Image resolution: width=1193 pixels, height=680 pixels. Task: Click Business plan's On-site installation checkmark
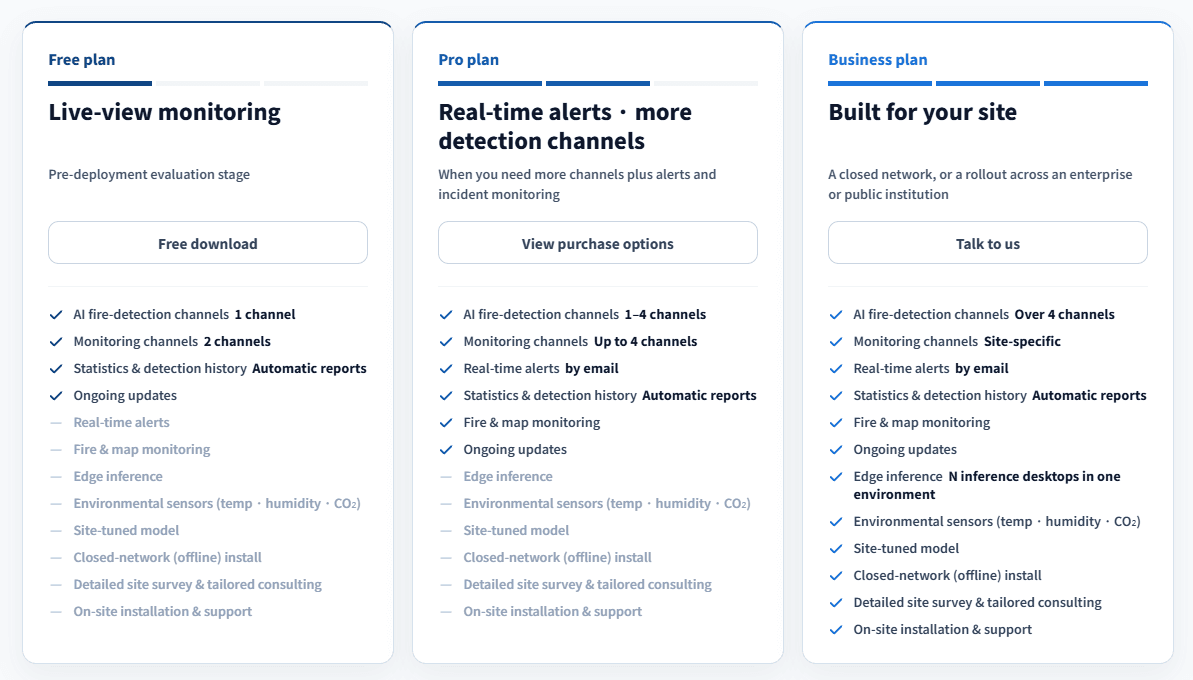(836, 630)
